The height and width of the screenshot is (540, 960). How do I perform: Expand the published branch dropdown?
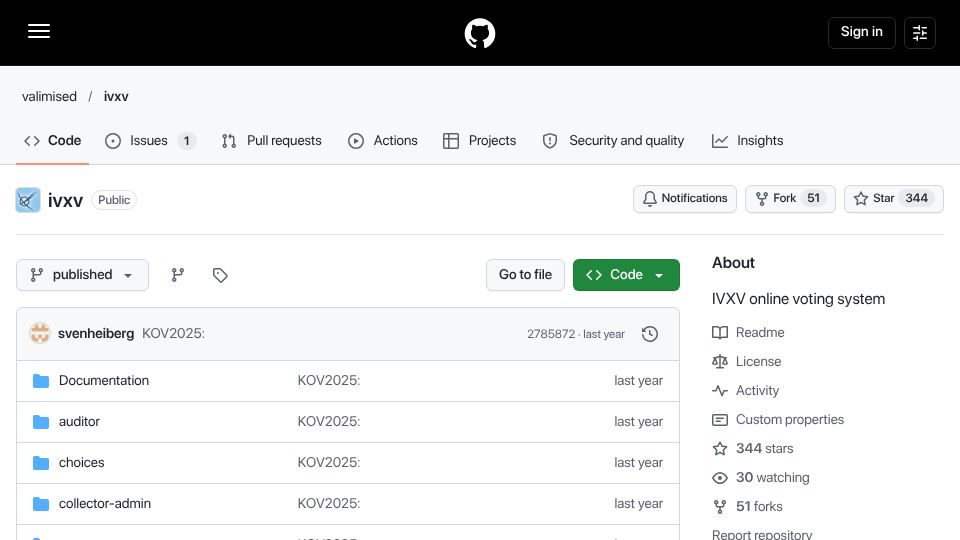pos(83,275)
